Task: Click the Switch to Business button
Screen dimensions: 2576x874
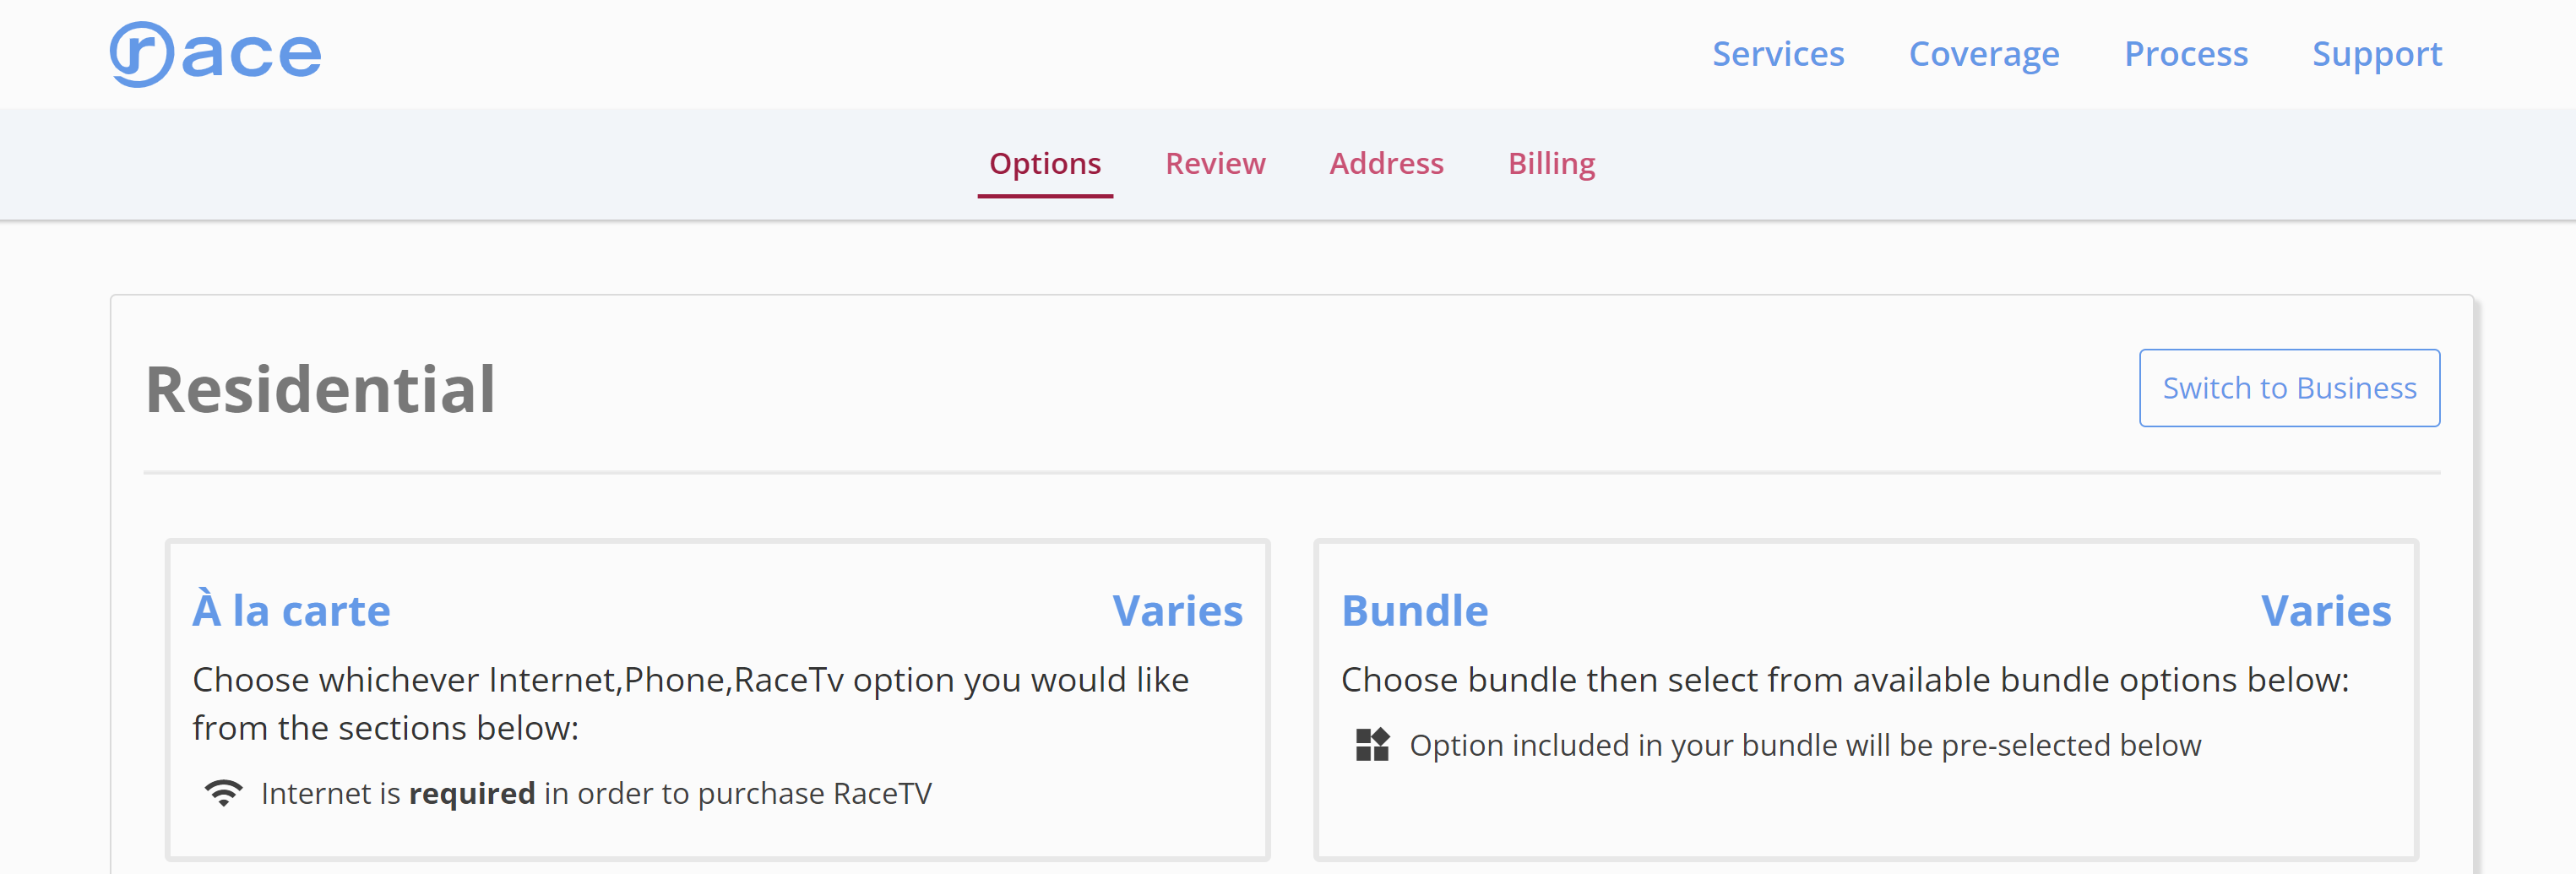Action: (2289, 388)
